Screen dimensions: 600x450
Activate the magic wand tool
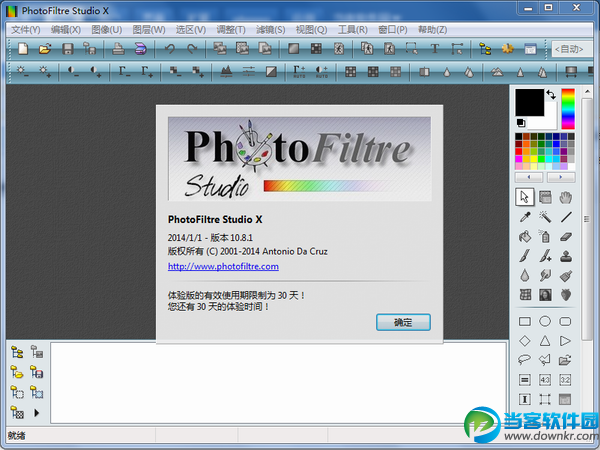pyautogui.click(x=546, y=217)
